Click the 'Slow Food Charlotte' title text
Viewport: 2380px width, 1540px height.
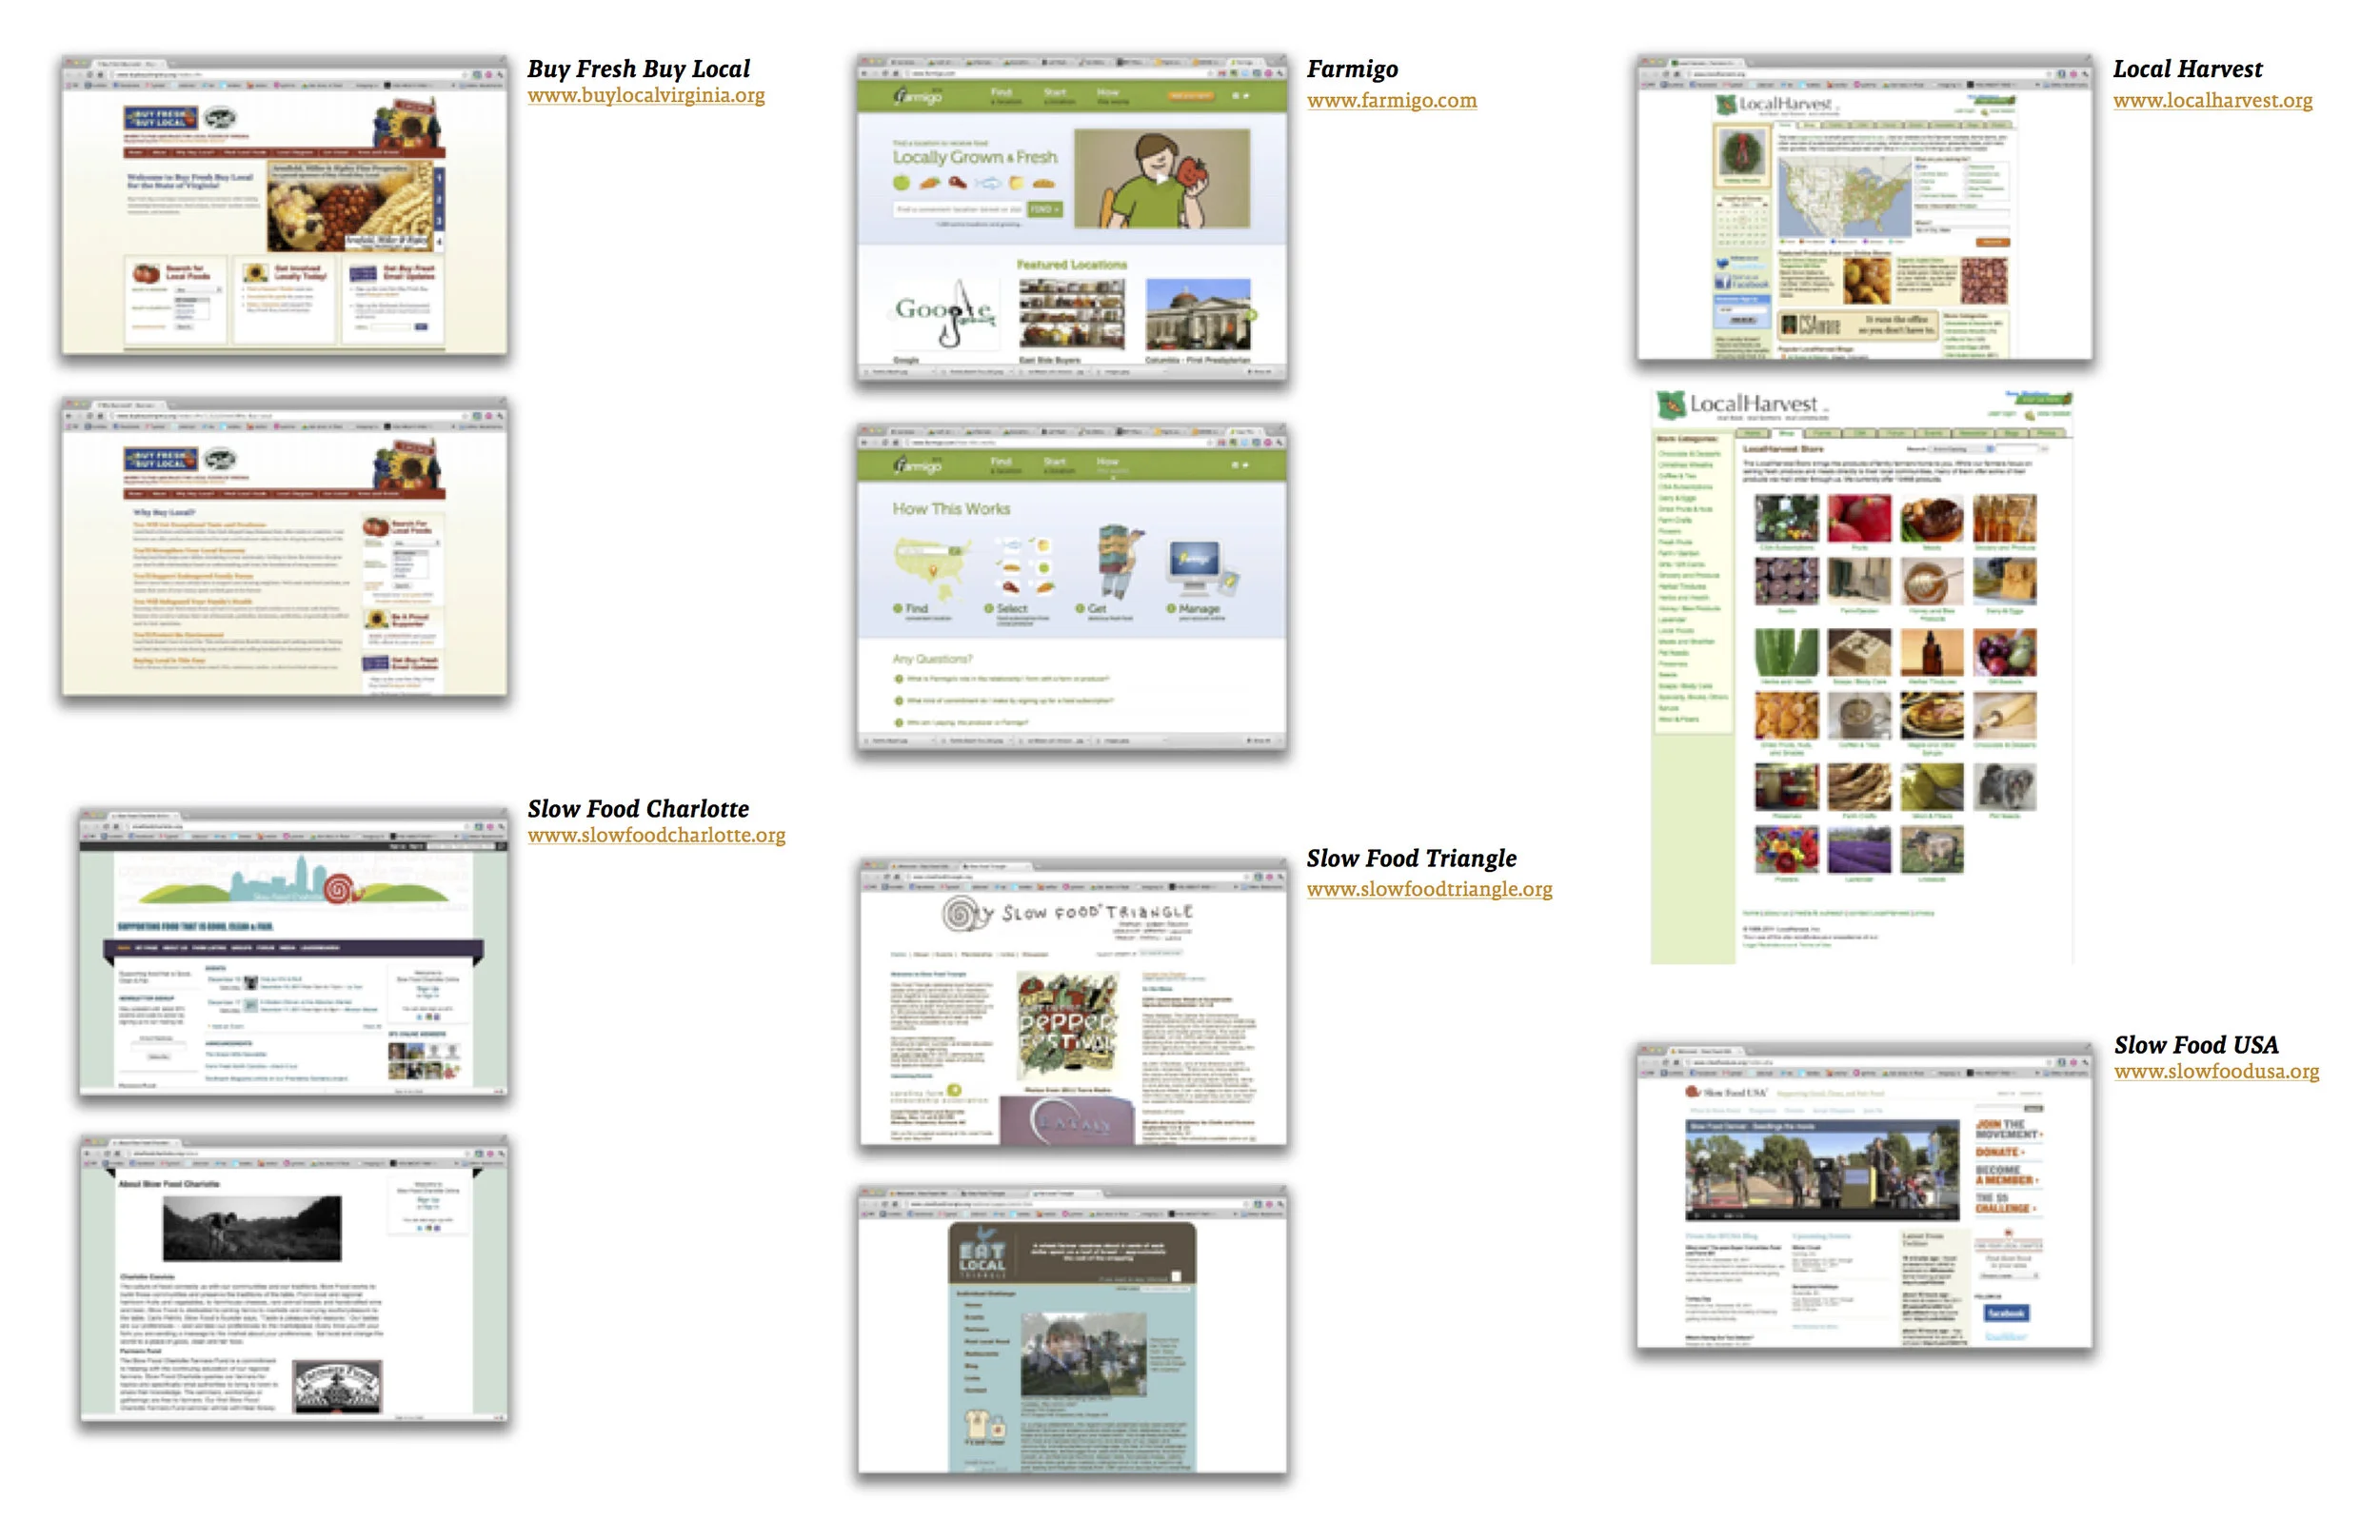coord(638,808)
